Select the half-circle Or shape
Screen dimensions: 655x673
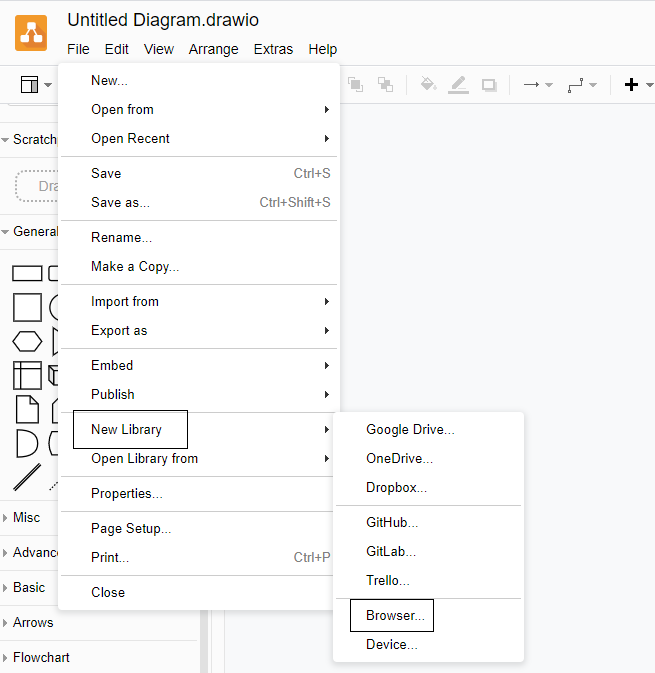pos(27,443)
